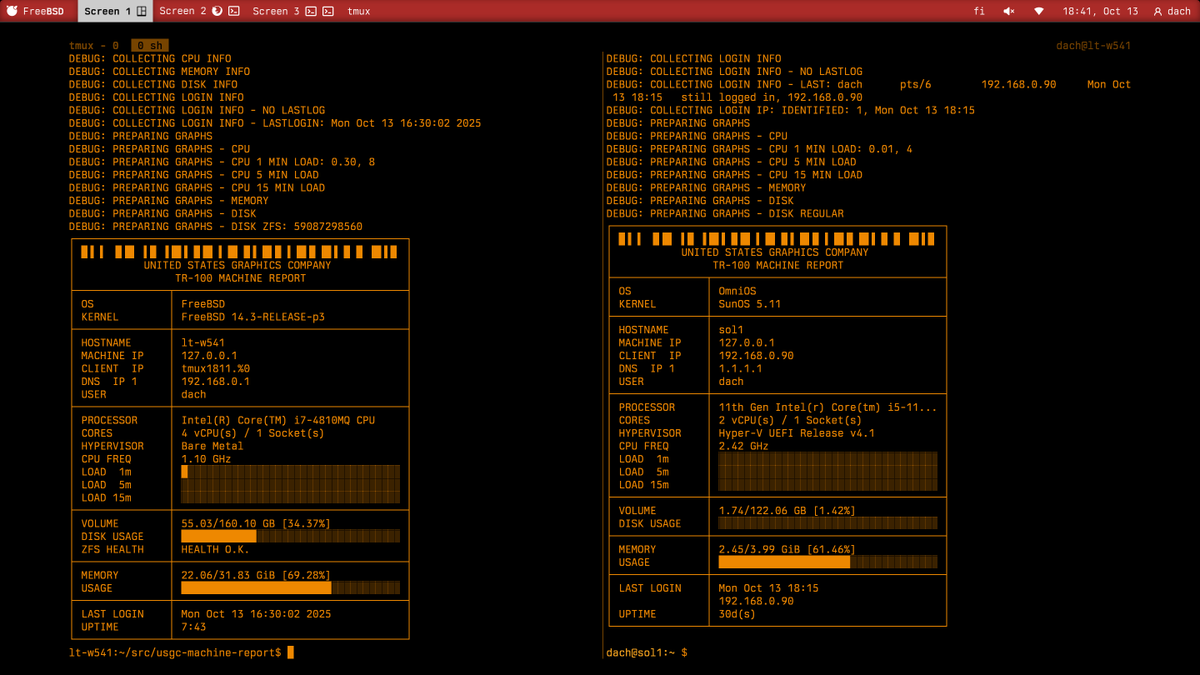Viewport: 1200px width, 675px height.
Task: Switch to Screen 3 workspace
Action: [292, 11]
